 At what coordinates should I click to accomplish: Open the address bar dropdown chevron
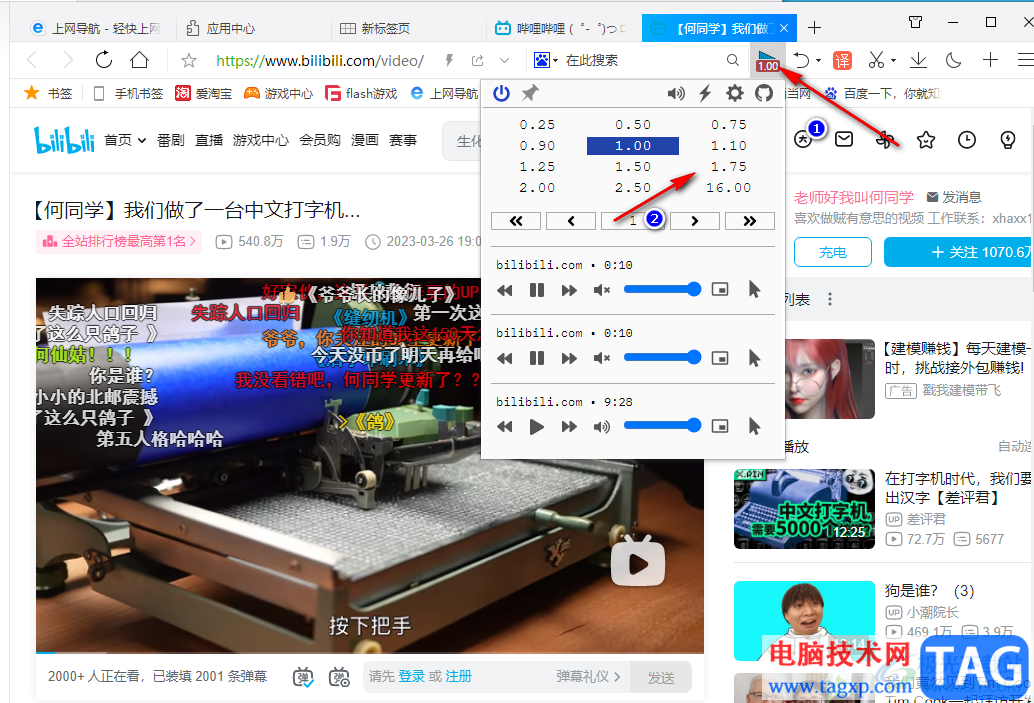pos(504,61)
